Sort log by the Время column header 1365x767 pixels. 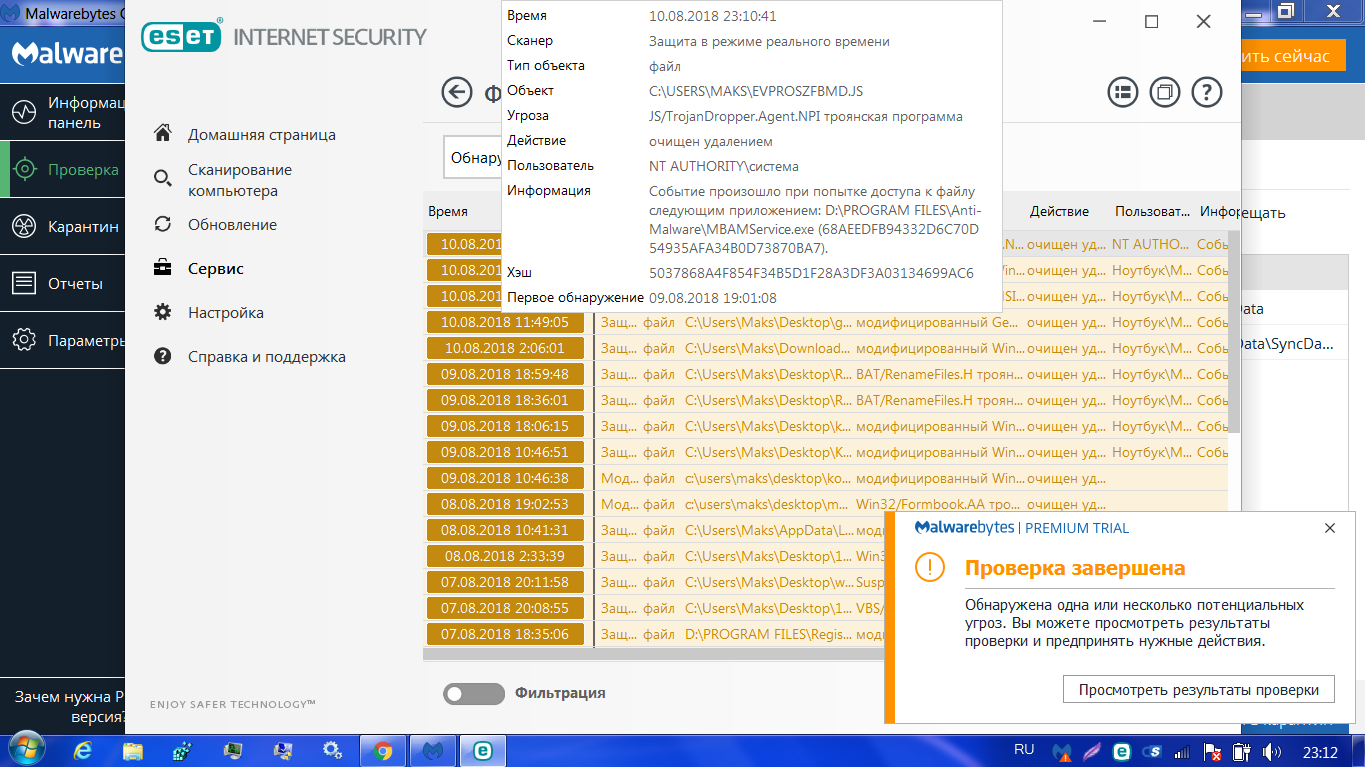[x=448, y=212]
